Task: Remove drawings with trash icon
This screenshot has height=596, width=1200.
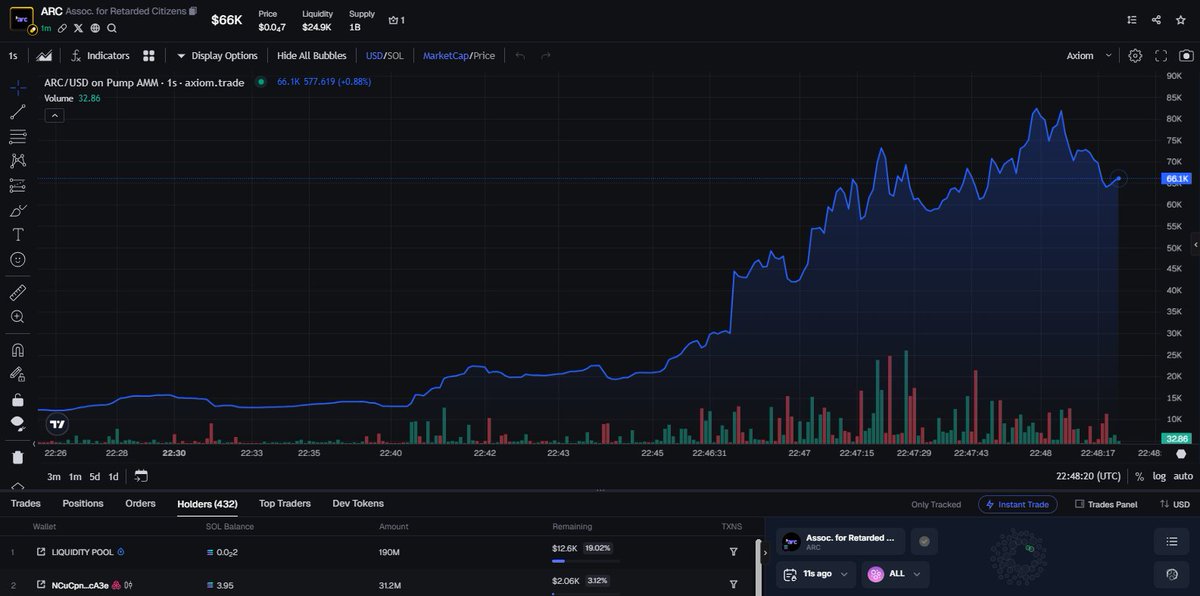Action: click(18, 457)
